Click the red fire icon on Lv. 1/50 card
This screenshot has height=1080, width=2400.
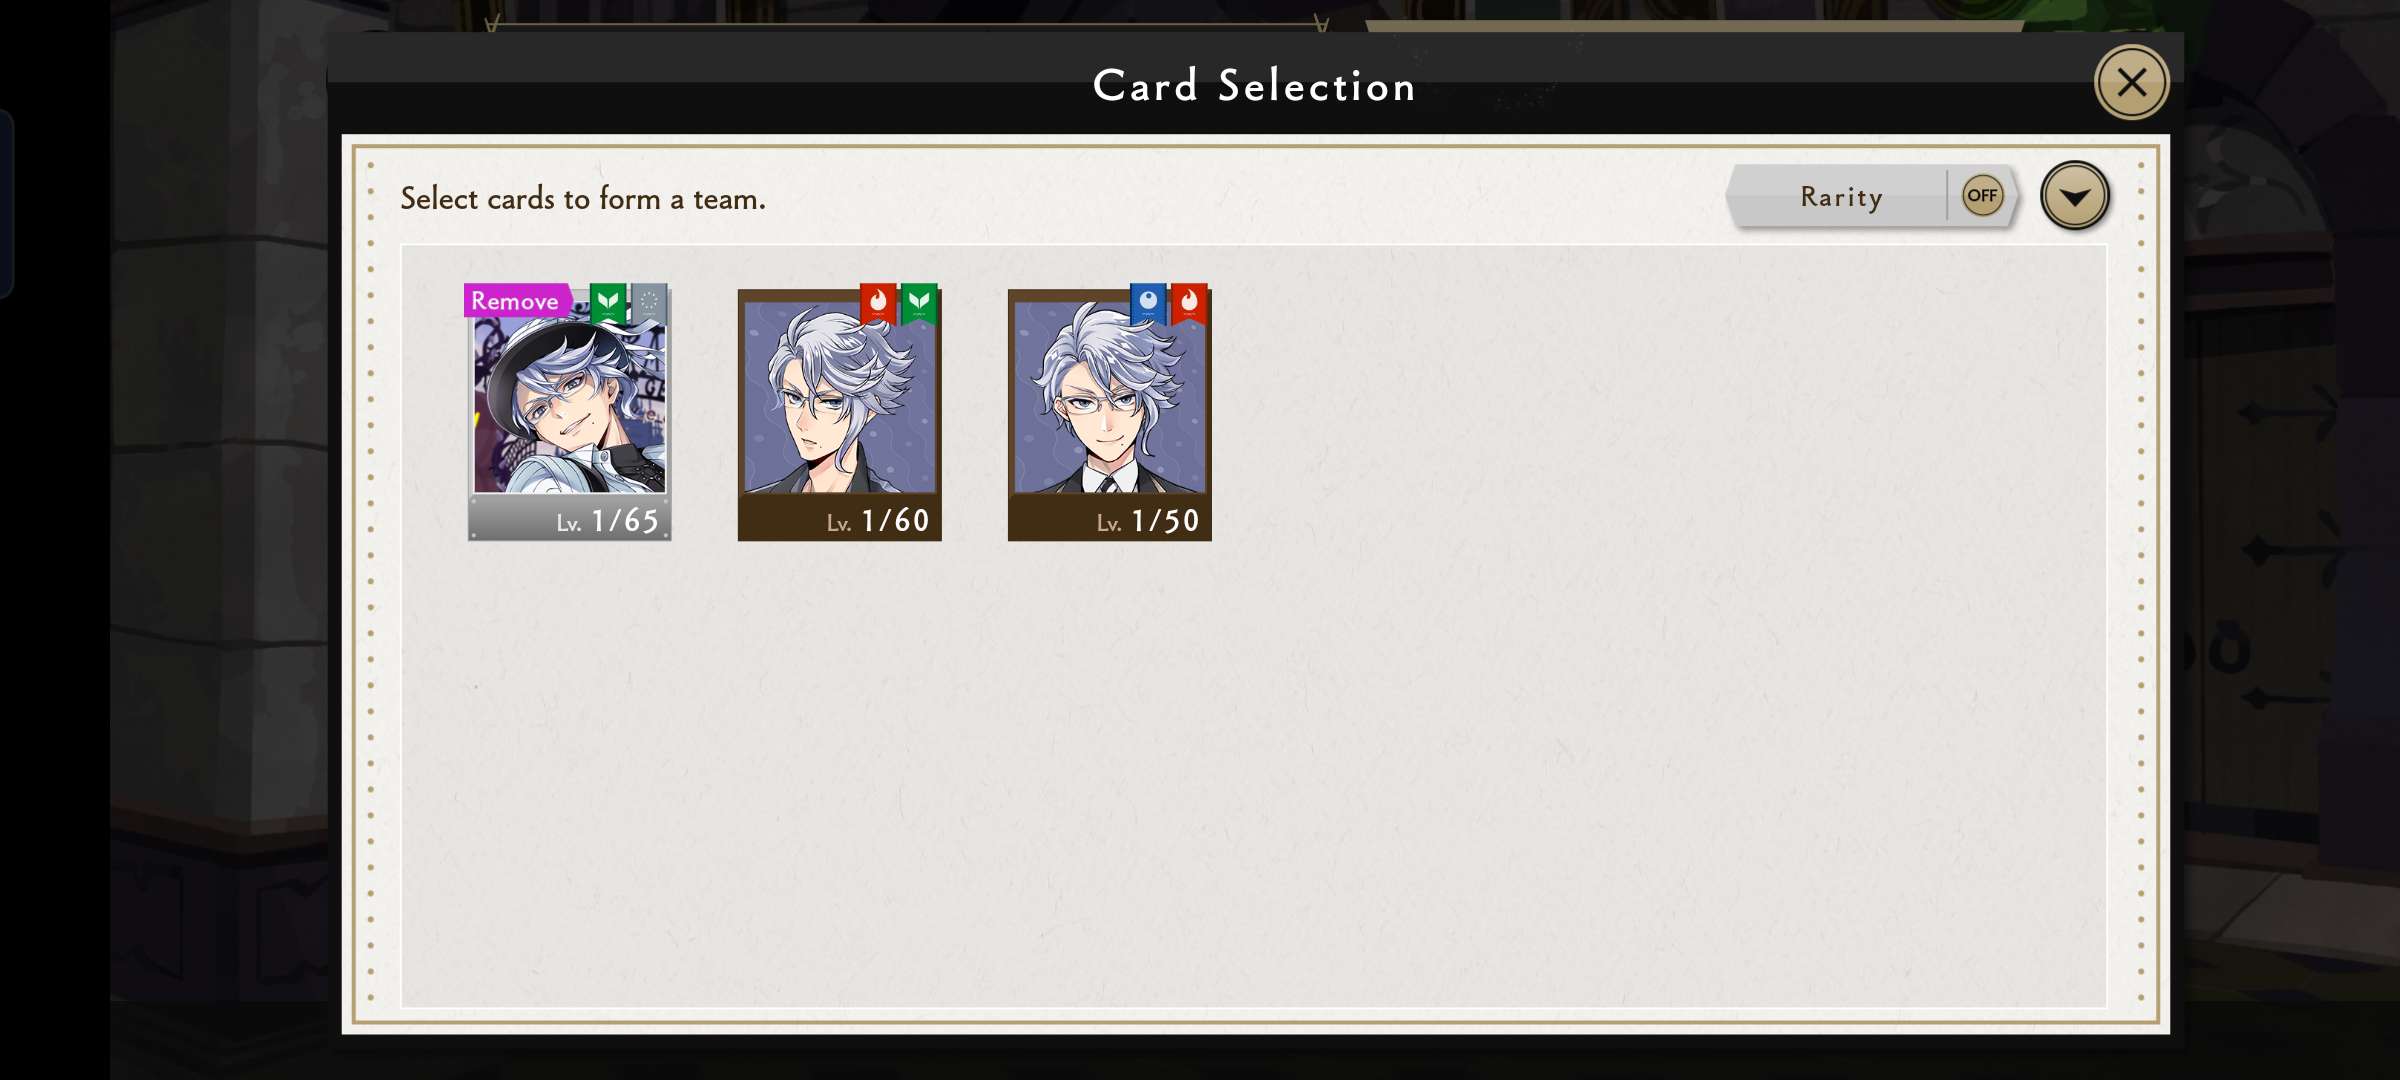1189,303
